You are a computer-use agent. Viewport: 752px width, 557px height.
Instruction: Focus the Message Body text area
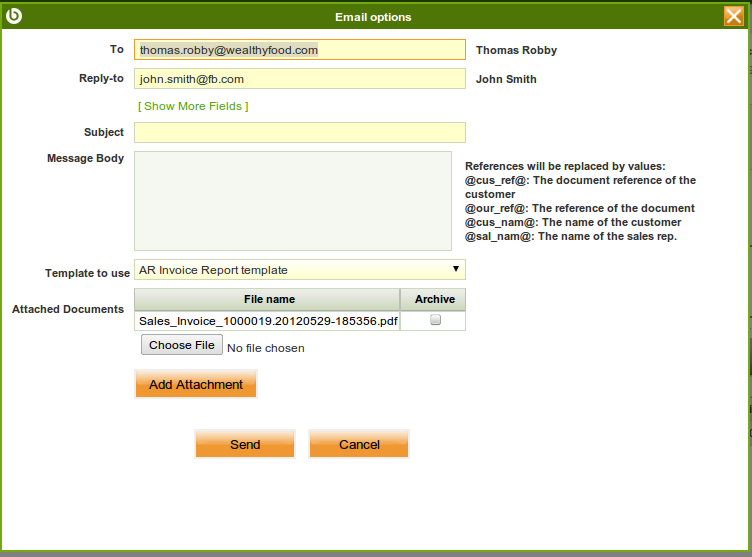pos(292,201)
